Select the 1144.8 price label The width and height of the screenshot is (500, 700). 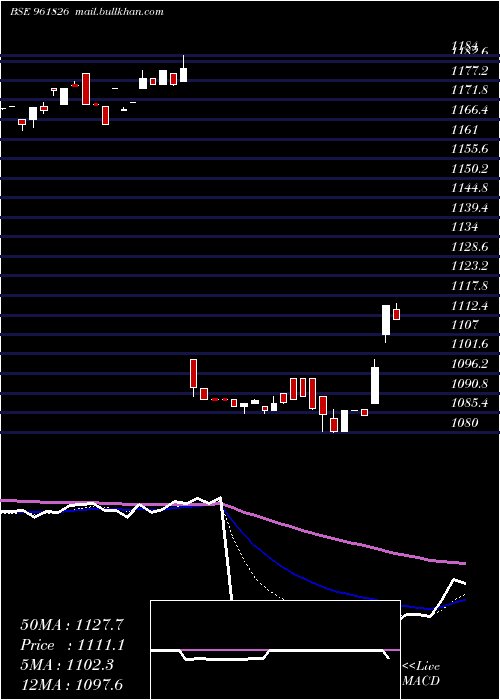[x=469, y=188]
